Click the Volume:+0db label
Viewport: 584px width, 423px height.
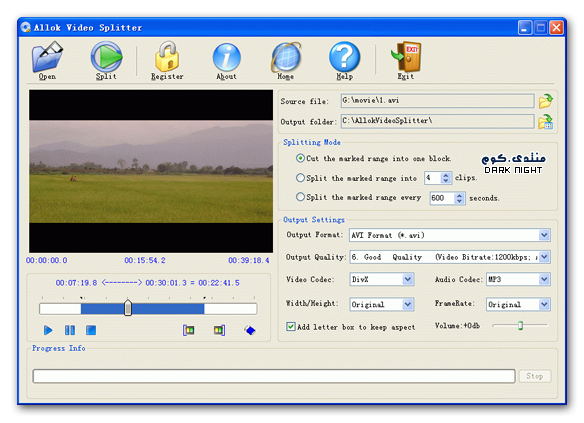pos(457,326)
